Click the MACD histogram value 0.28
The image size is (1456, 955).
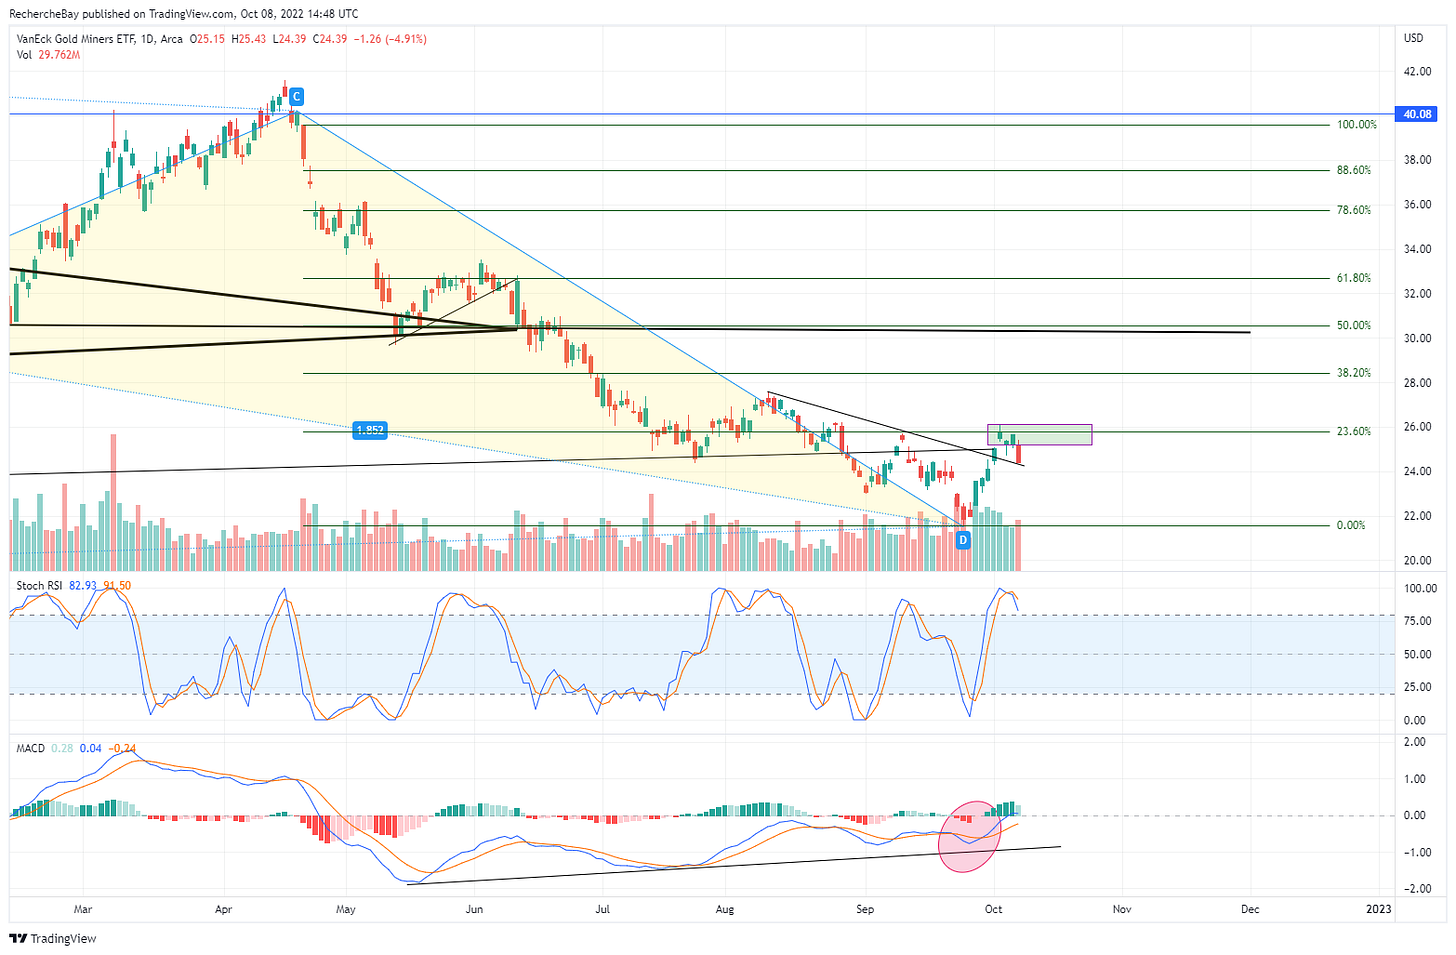61,748
